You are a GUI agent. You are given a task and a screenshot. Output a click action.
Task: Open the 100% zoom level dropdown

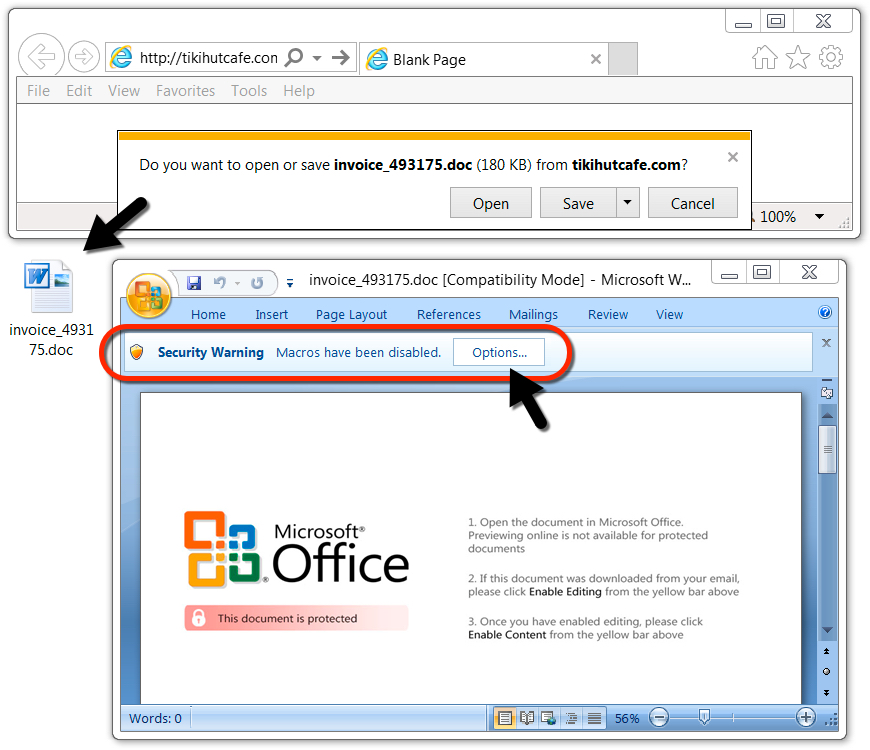pos(820,216)
